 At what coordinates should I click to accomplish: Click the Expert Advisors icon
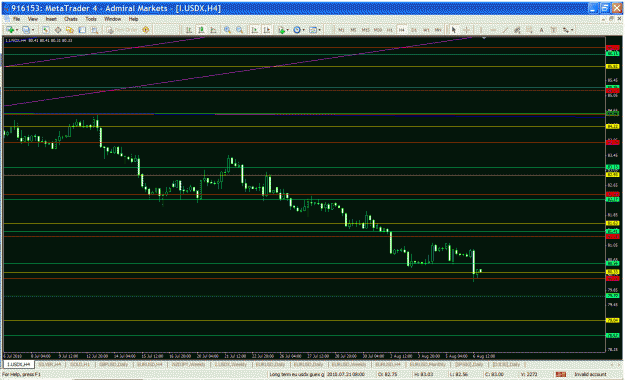tap(146, 30)
